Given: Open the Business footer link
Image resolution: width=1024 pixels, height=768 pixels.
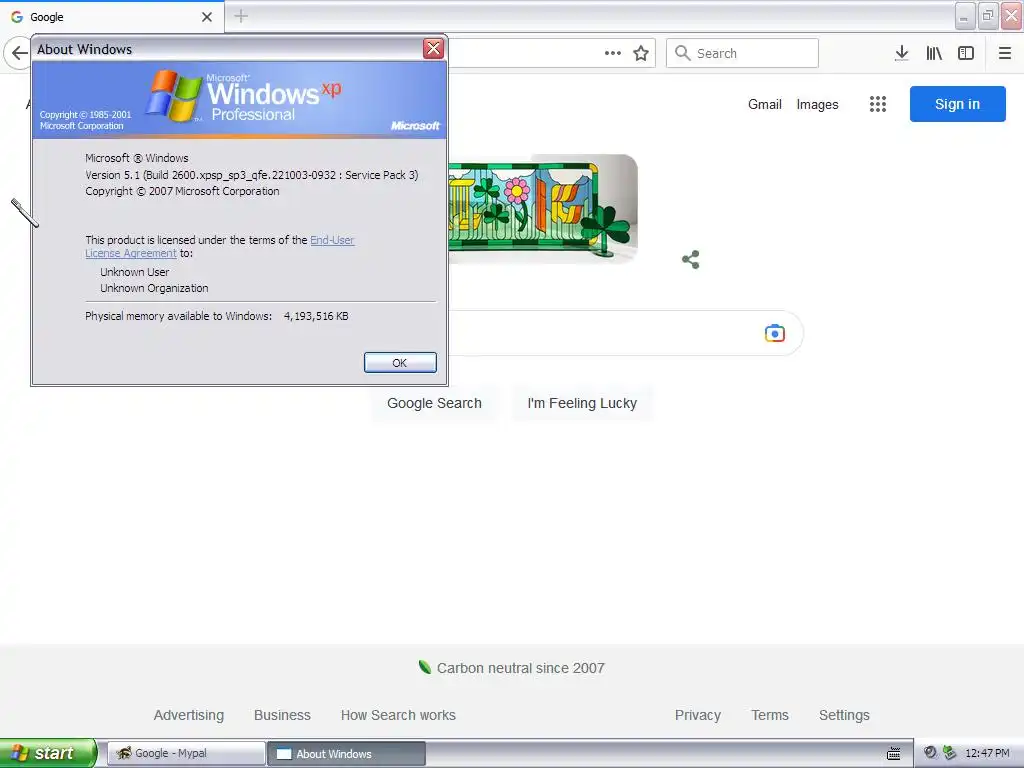Looking at the screenshot, I should pos(282,715).
